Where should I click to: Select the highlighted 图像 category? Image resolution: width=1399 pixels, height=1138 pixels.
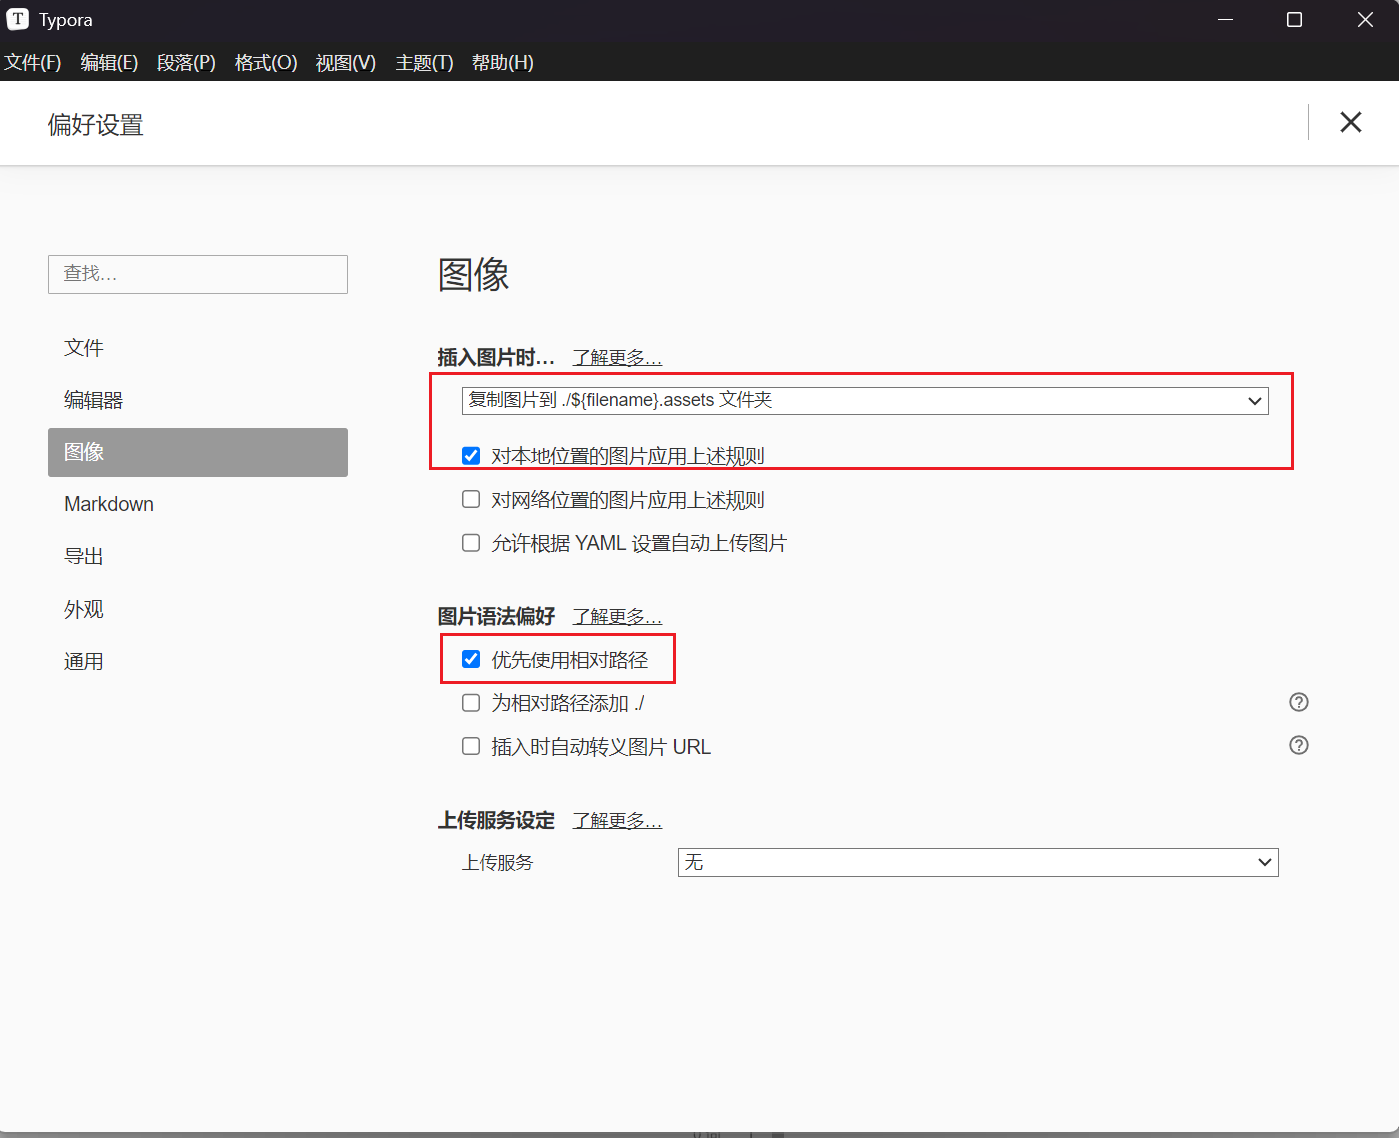pyautogui.click(x=198, y=452)
